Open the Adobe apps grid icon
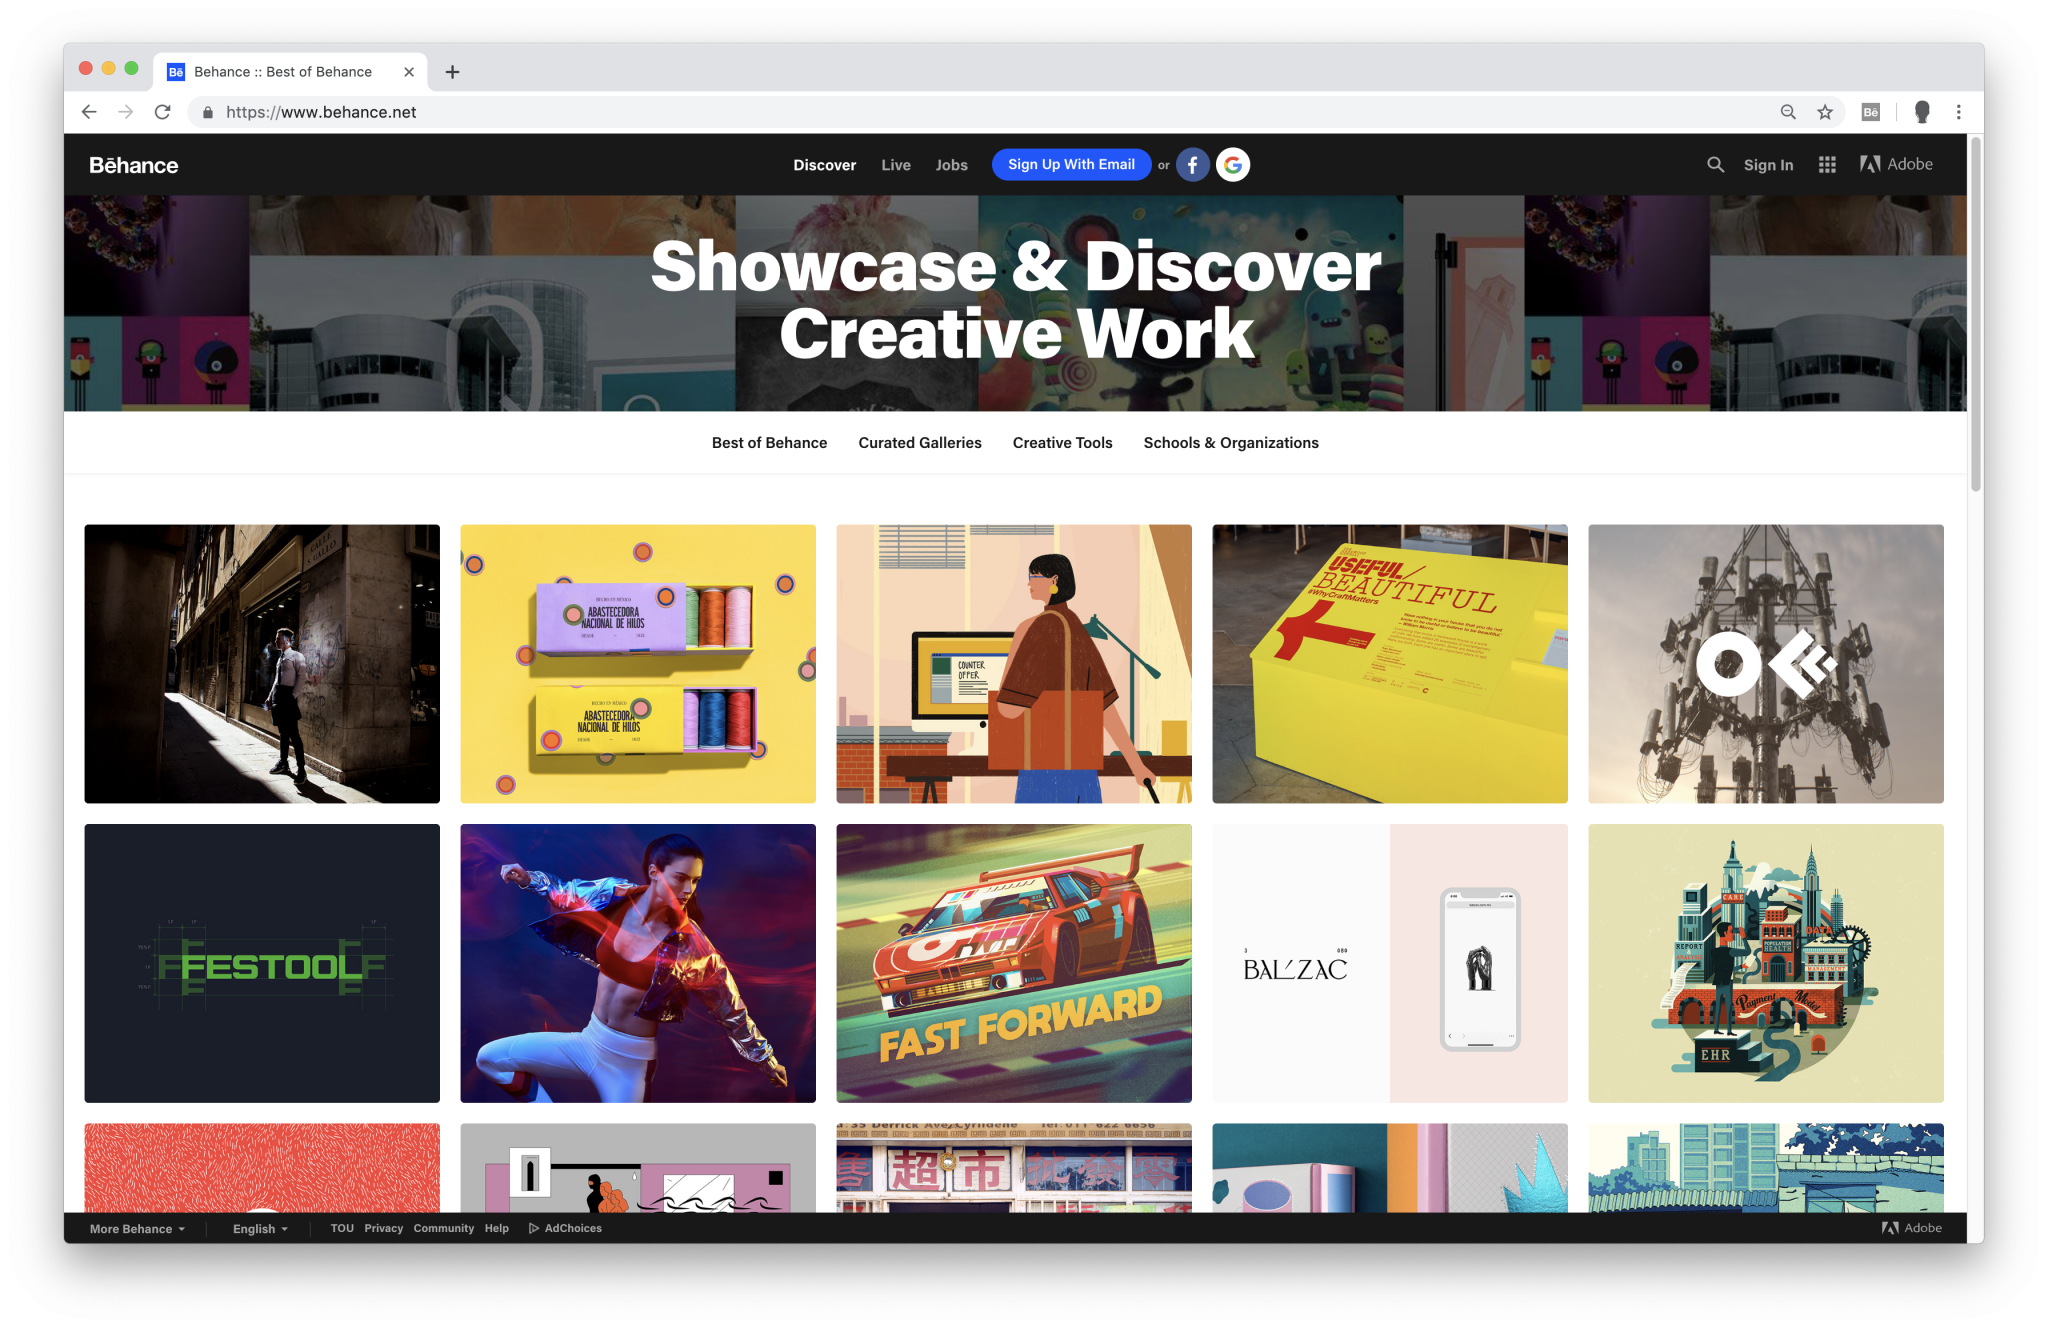 click(x=1826, y=164)
